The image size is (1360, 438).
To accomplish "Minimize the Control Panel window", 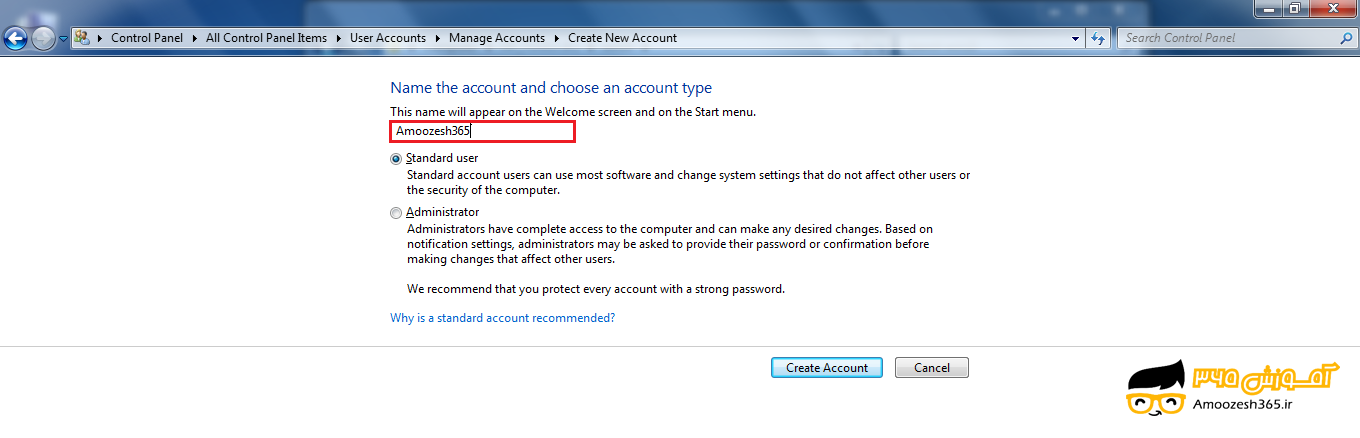I will [x=1269, y=8].
